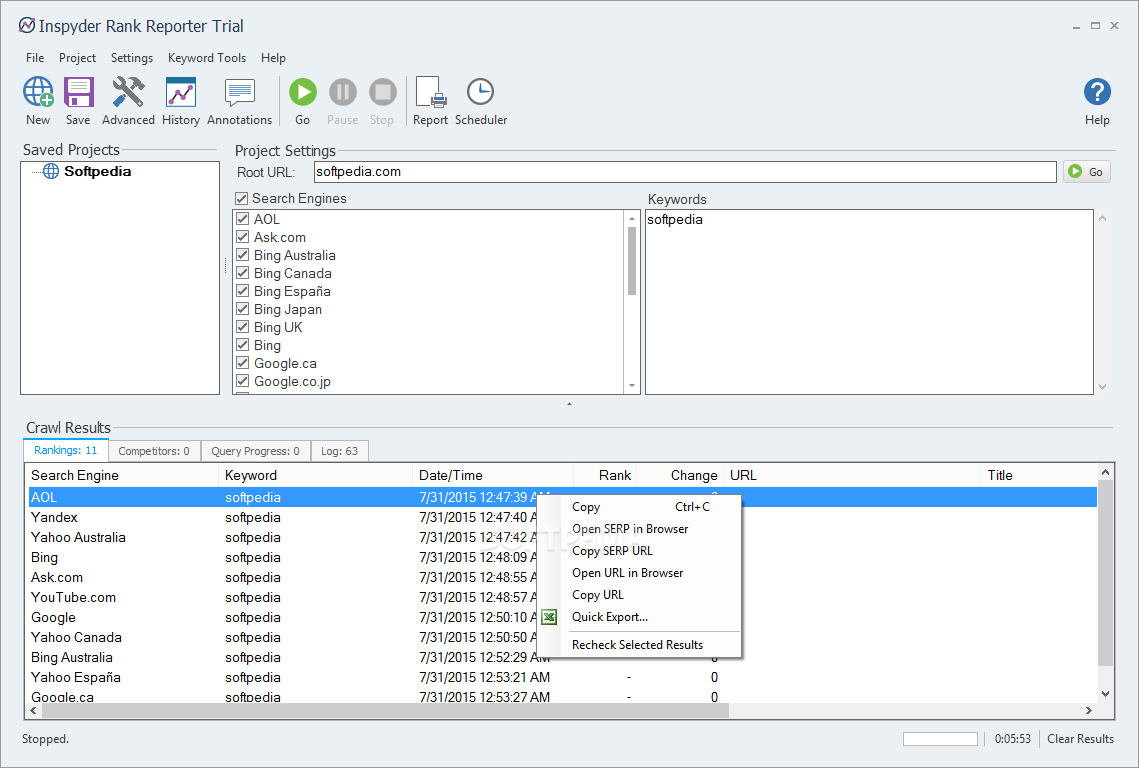1139x768 pixels.
Task: Choose Open URL in Browser
Action: (640, 573)
